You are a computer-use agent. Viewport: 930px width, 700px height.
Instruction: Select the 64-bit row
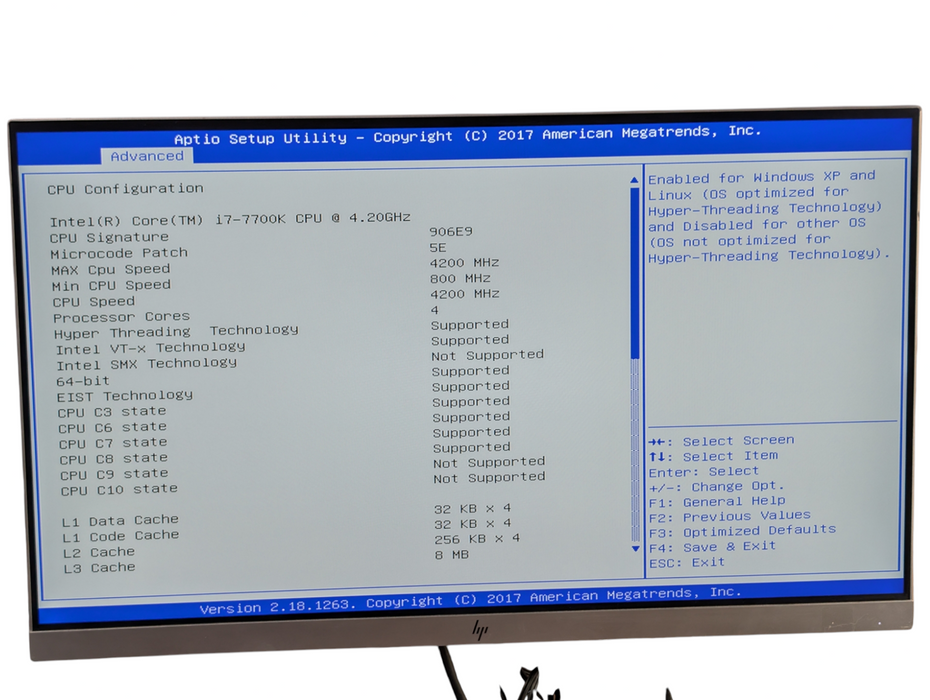(282, 376)
